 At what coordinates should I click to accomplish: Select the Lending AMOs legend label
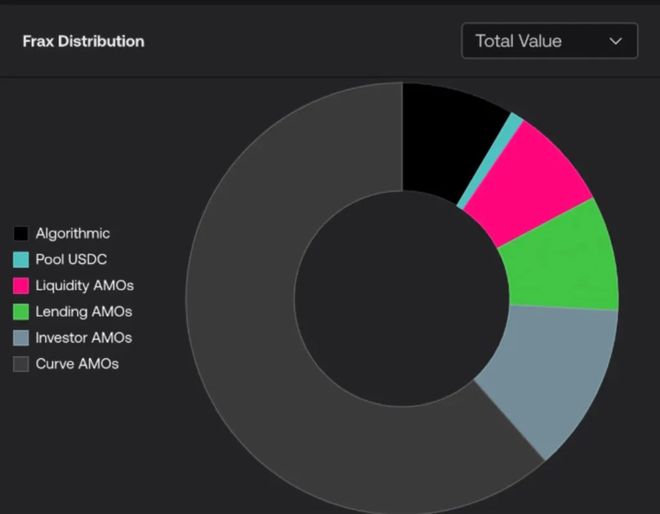(x=84, y=312)
